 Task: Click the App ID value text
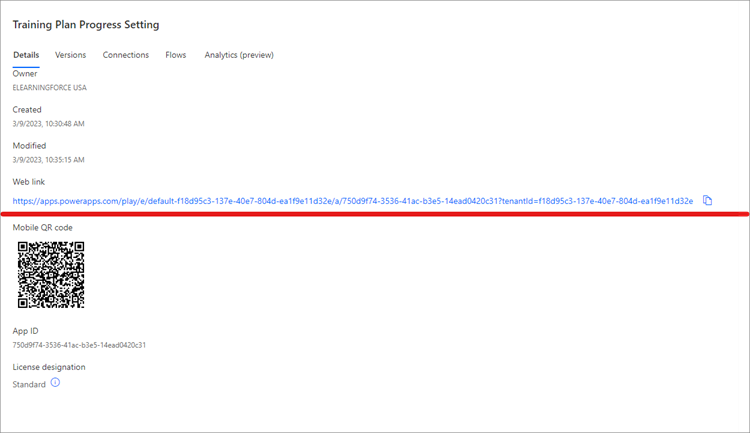[x=79, y=345]
